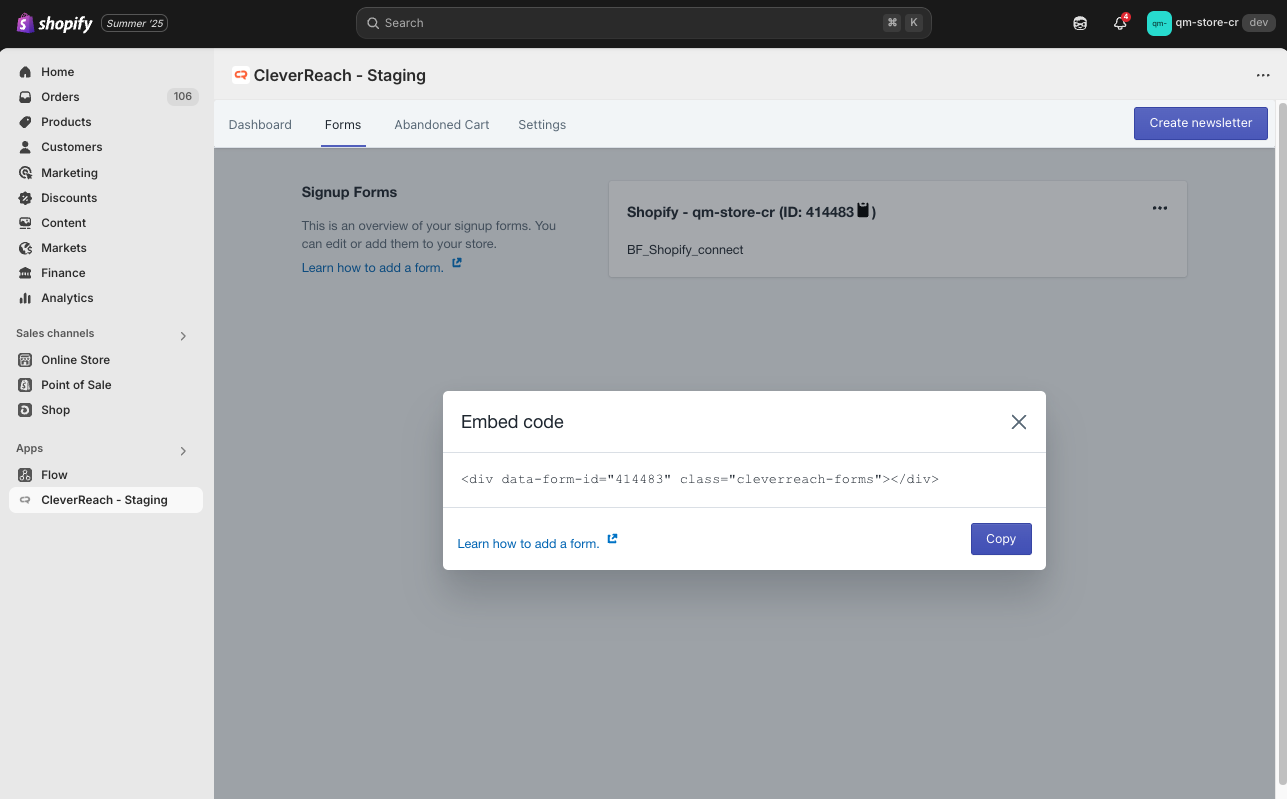
Task: Open Products in sidebar
Action: click(x=66, y=122)
